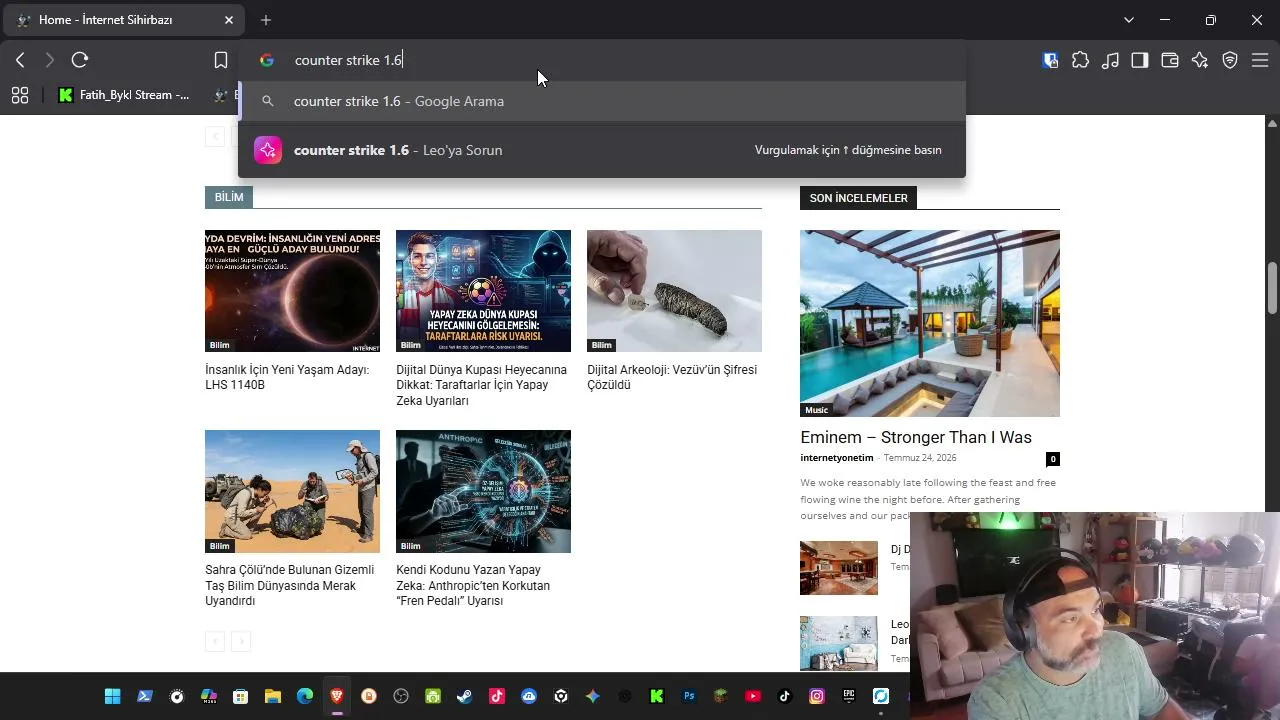Read 'İnsanlık İçin Yeni Yaşam Adayı: LHS 1140B'
This screenshot has width=1280, height=720.
(287, 377)
